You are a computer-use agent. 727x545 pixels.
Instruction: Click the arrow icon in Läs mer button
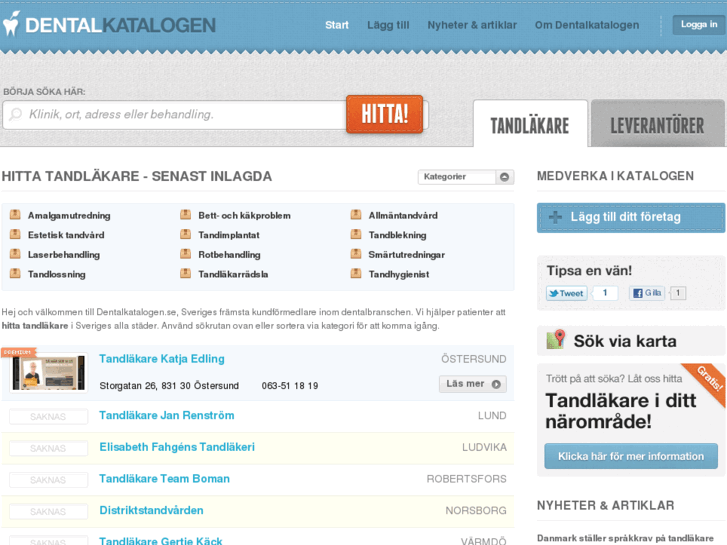(x=496, y=384)
